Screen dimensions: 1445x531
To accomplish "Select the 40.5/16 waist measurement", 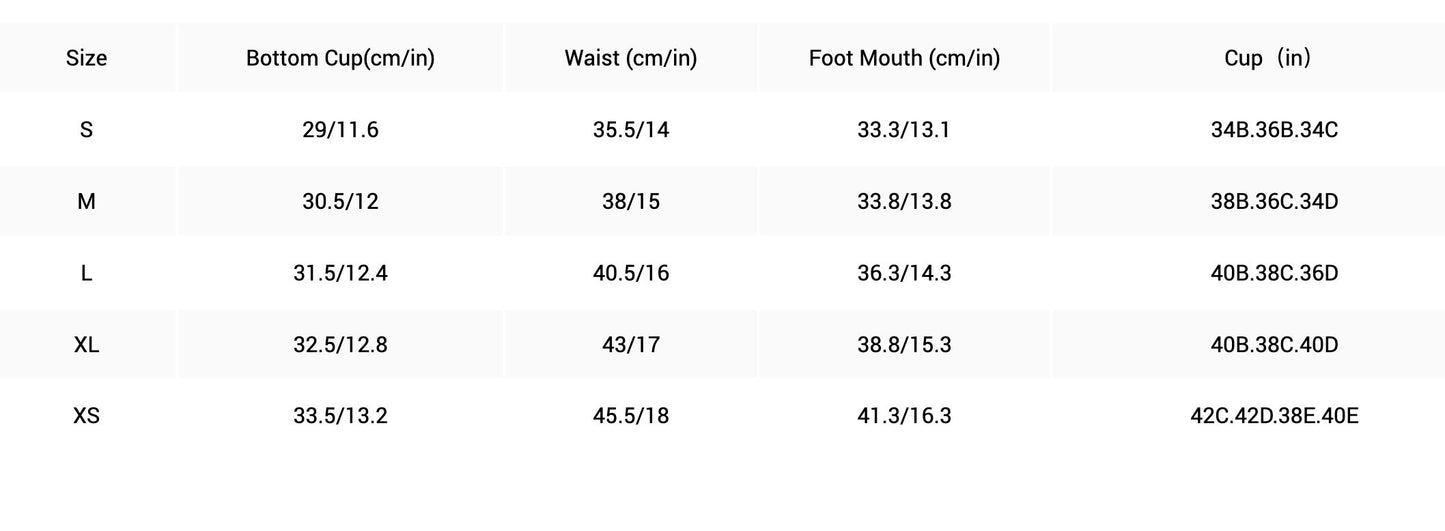I will (630, 273).
